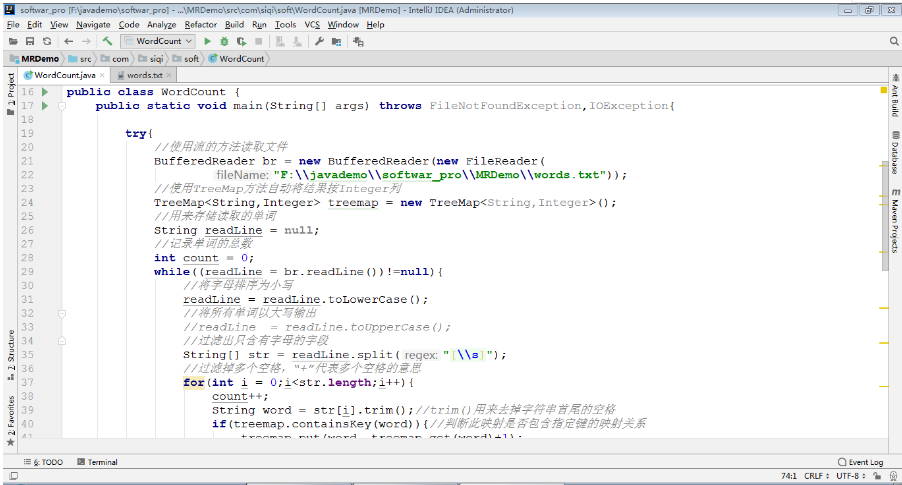Screen dimensions: 902x485
Task: Click the Save All disk icon
Action: click(x=30, y=41)
